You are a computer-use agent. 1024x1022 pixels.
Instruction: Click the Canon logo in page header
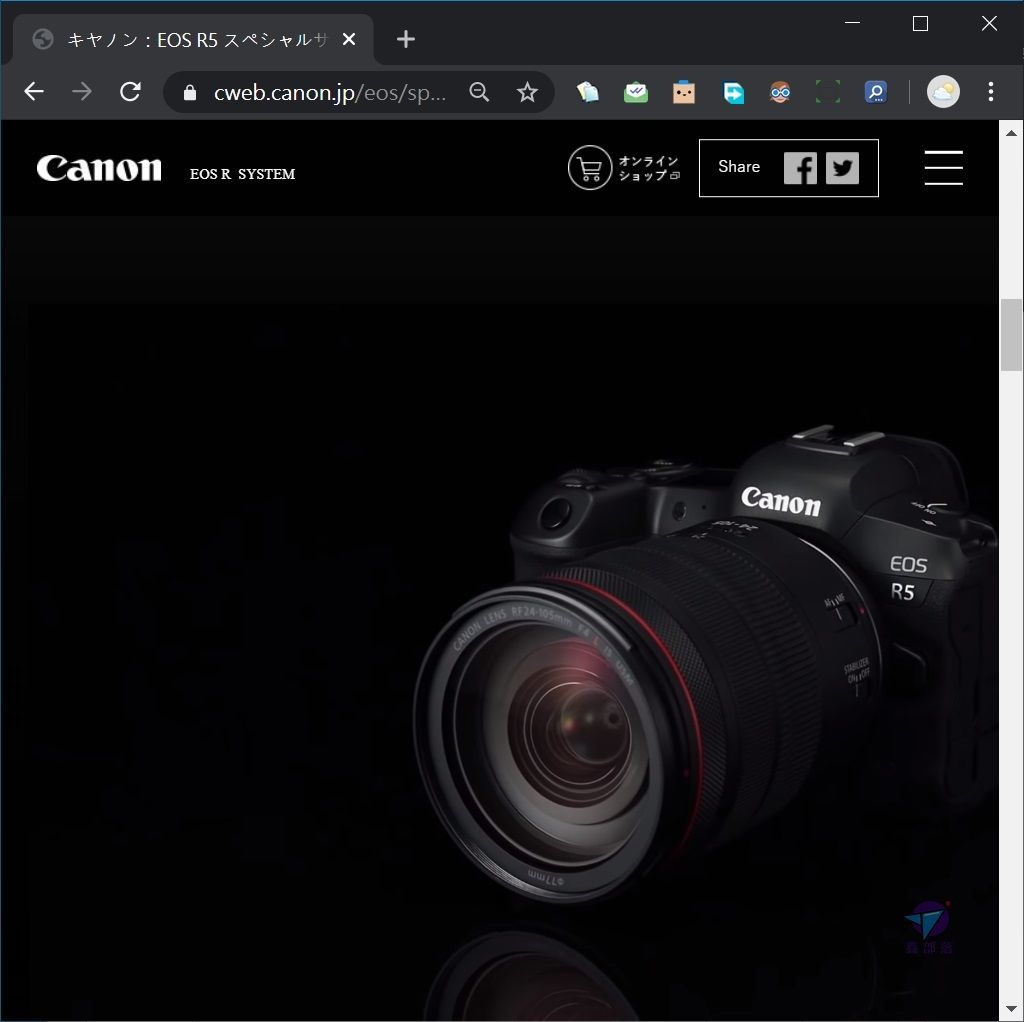coord(99,168)
